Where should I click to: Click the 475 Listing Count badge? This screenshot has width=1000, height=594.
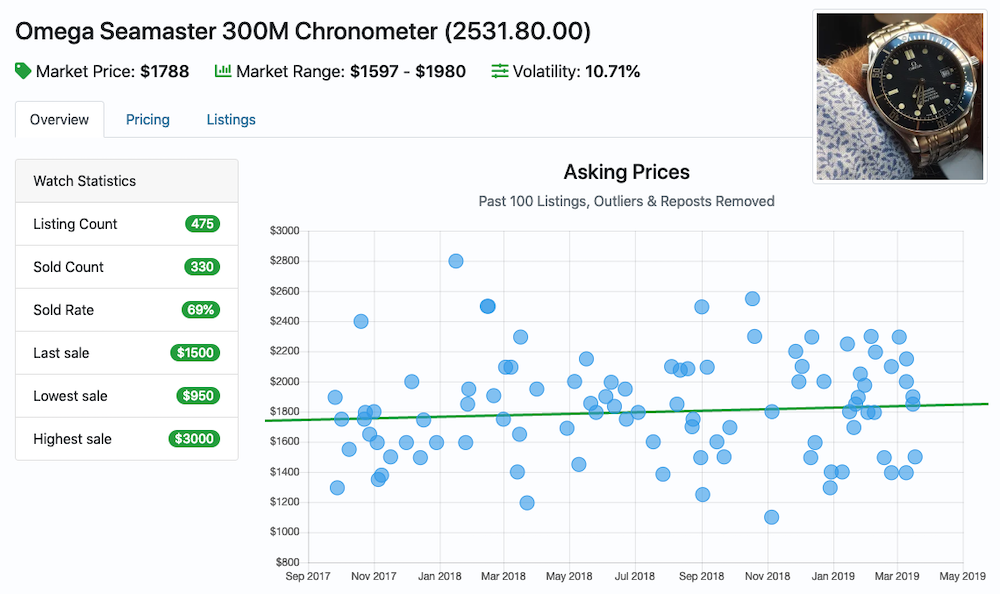pos(202,224)
